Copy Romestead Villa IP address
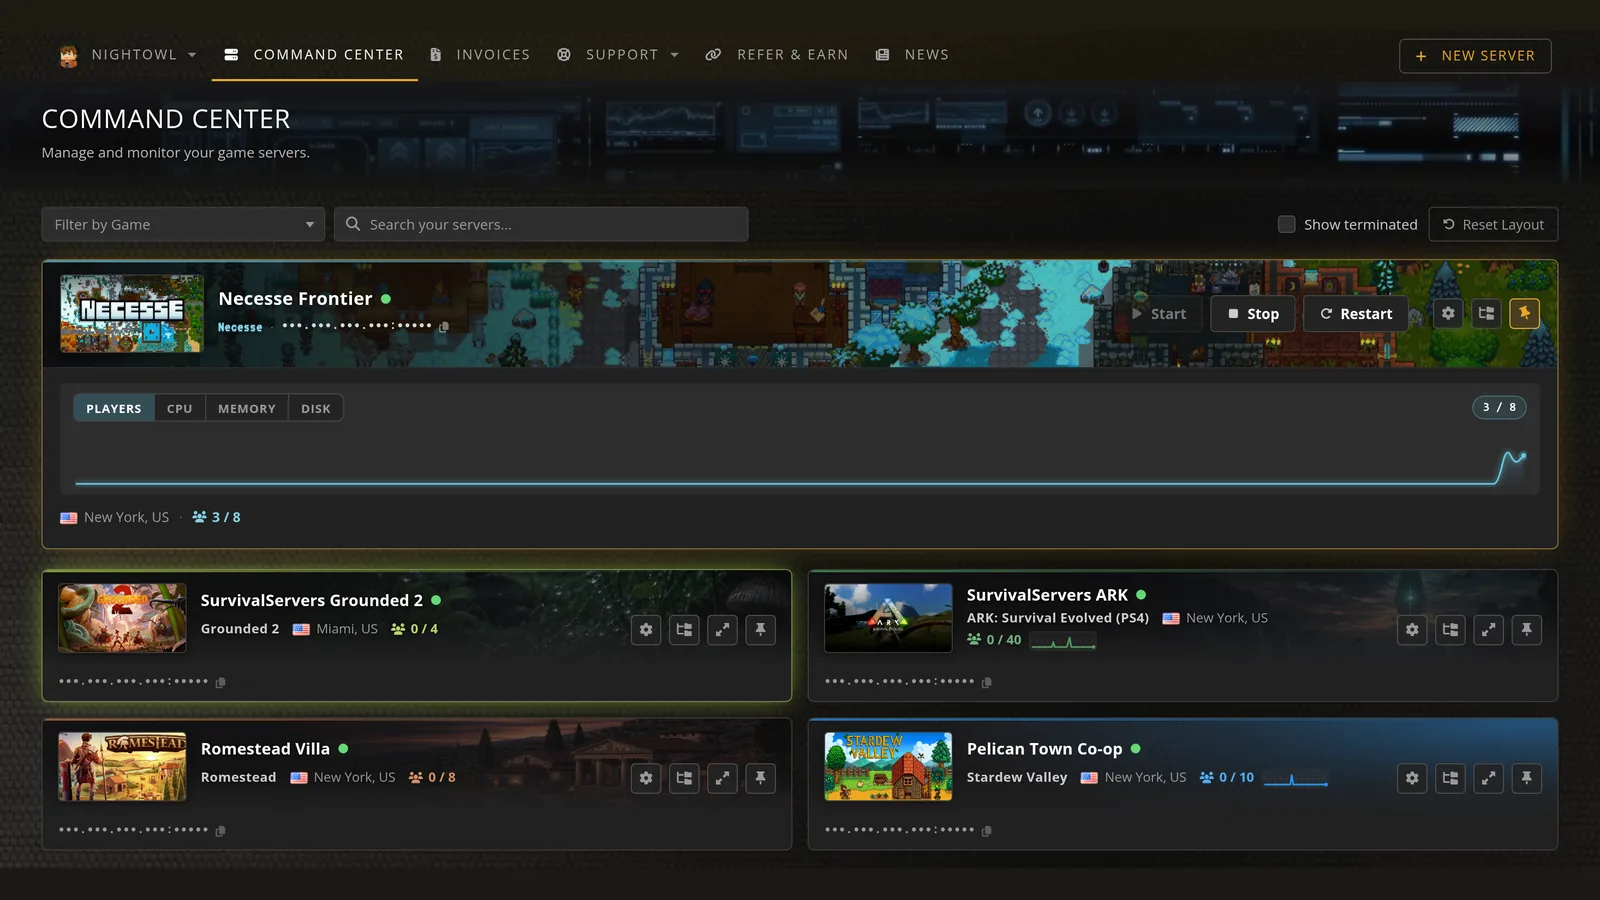 coord(221,831)
